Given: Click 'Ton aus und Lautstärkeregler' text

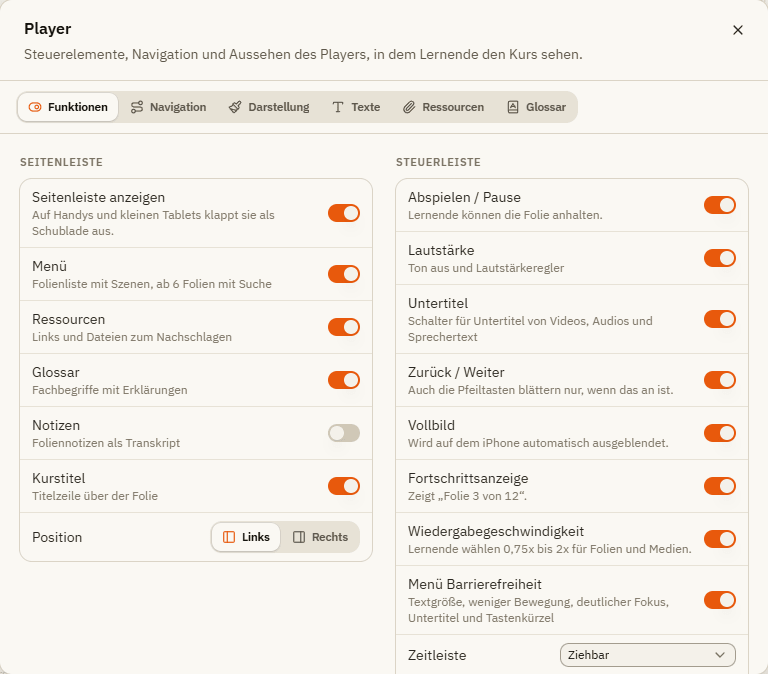Looking at the screenshot, I should pyautogui.click(x=486, y=268).
